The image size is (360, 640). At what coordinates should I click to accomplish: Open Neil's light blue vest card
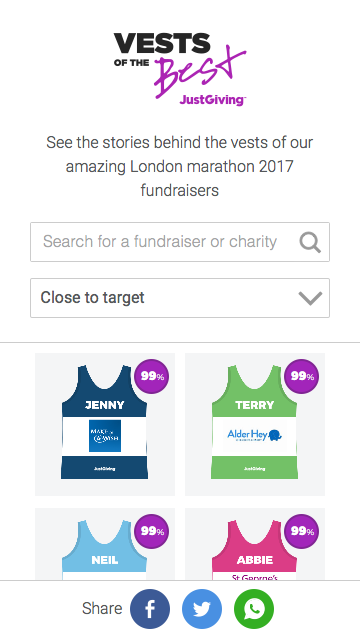(x=105, y=544)
